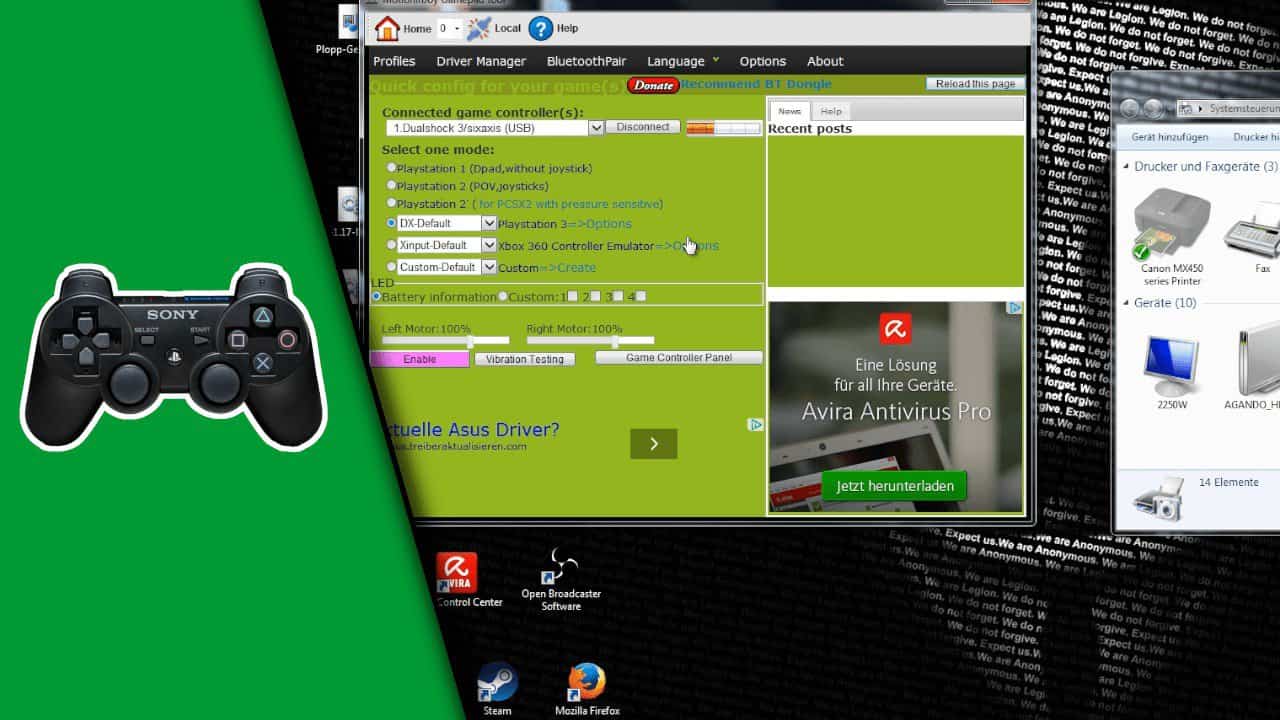Click Gerät hinzufügen in devices window
The height and width of the screenshot is (720, 1280).
1170,137
